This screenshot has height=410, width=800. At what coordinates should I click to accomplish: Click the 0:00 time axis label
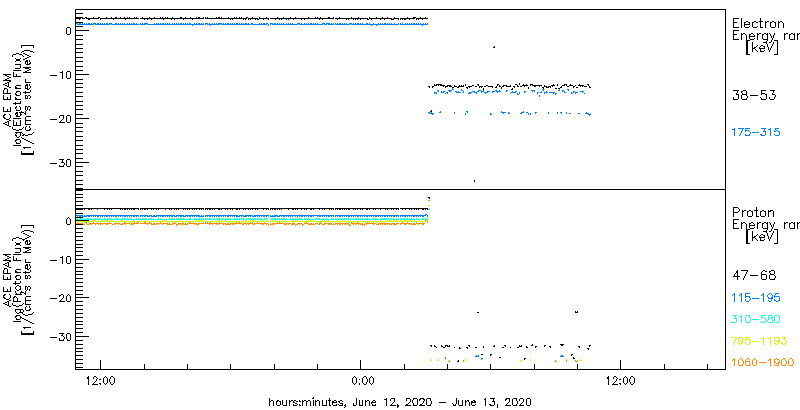point(363,379)
